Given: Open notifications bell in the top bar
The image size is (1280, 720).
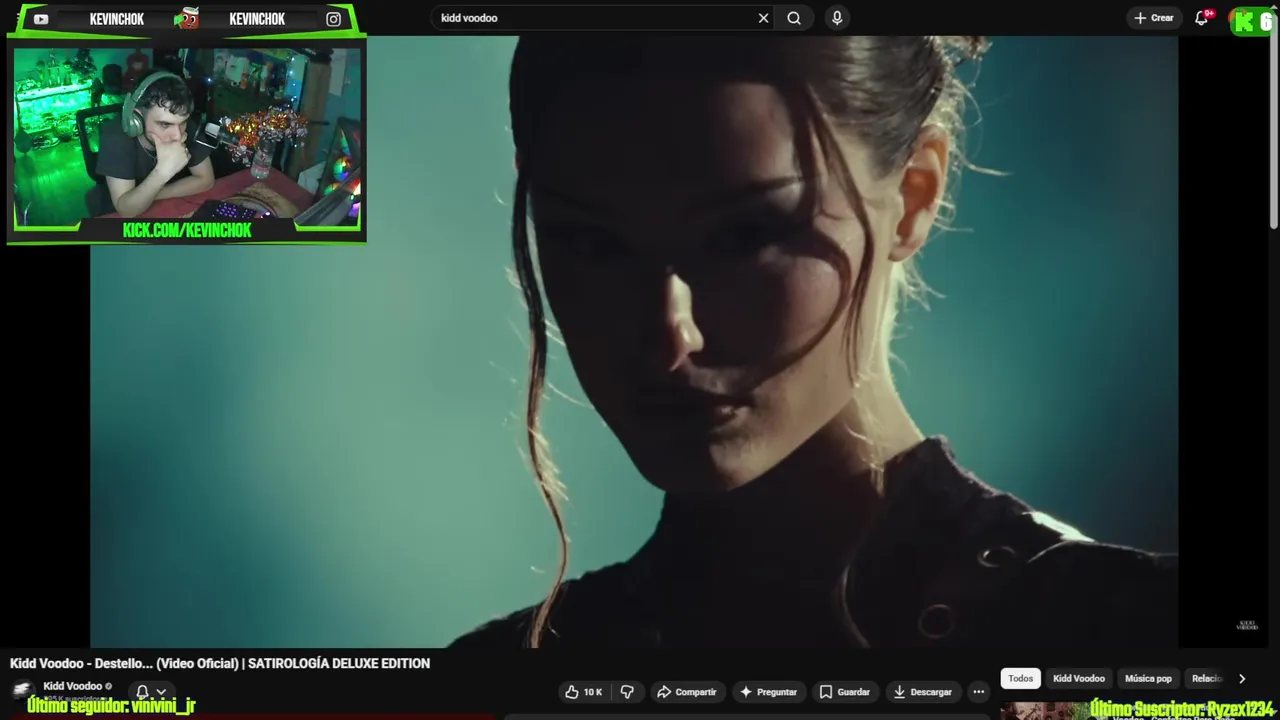Looking at the screenshot, I should click(x=1202, y=18).
